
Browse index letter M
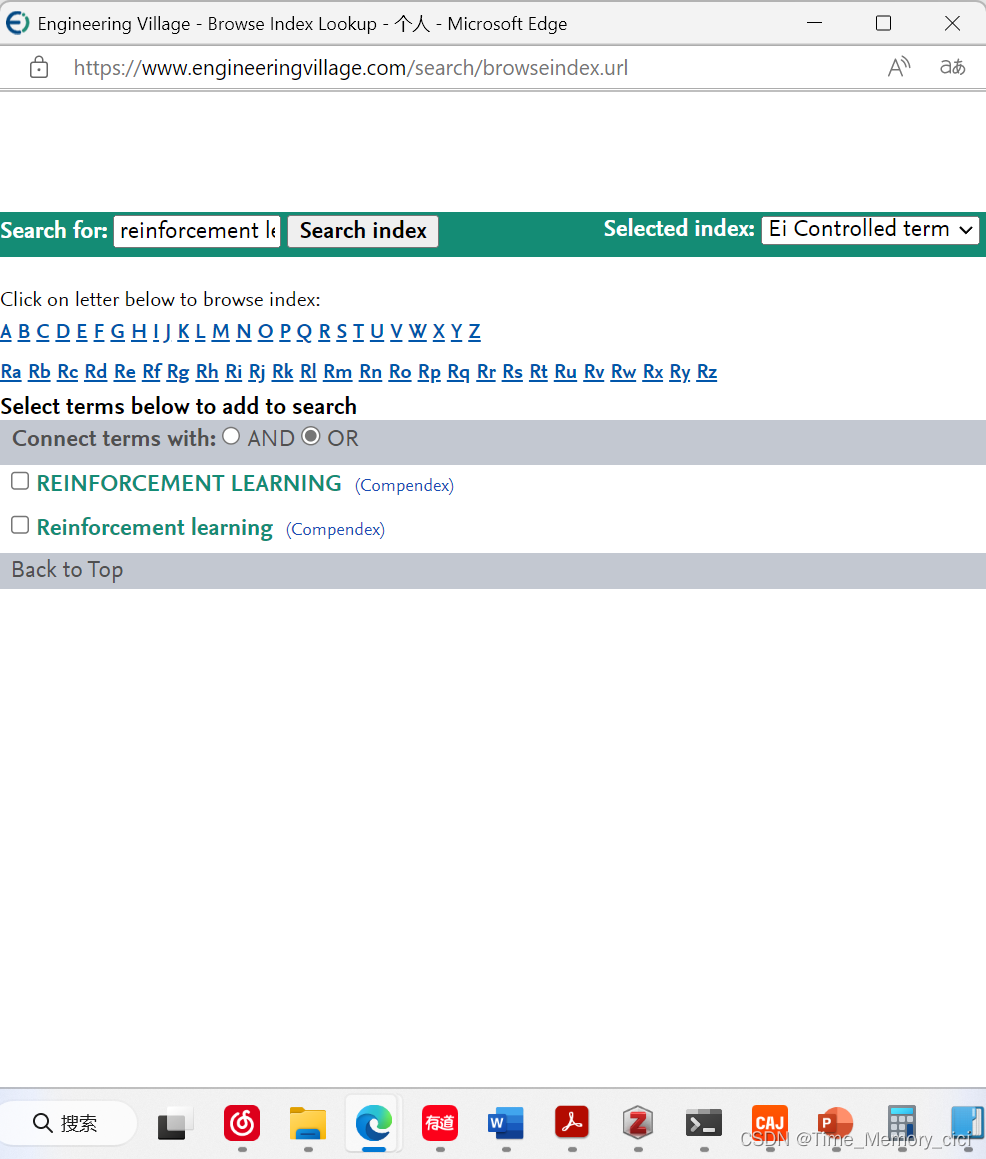220,332
